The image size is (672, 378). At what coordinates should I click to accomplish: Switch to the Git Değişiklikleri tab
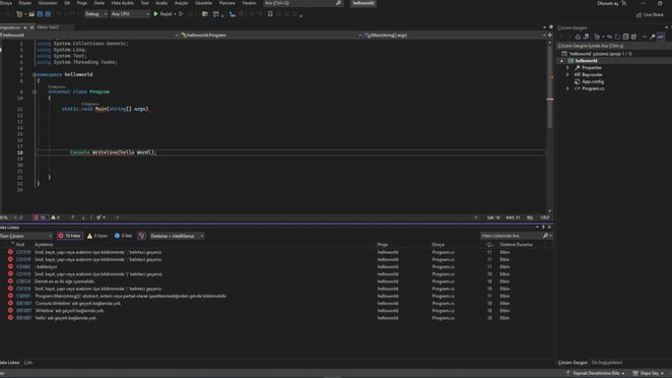point(606,363)
